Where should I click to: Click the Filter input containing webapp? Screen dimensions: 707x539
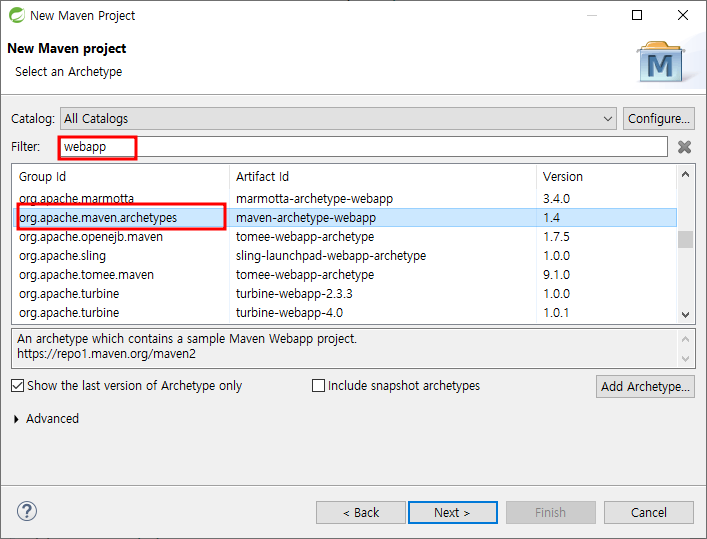click(363, 147)
